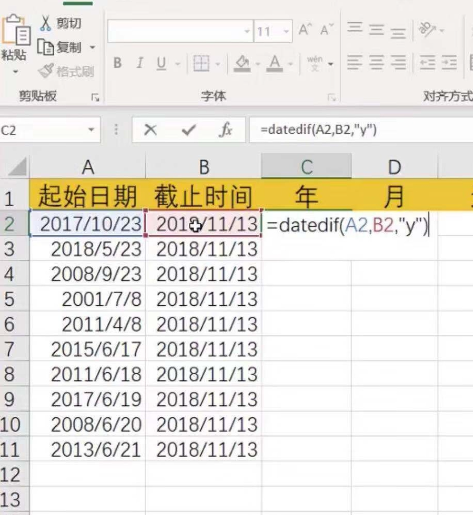Image resolution: width=473 pixels, height=515 pixels.
Task: Select row 12 header
Action: (x=15, y=474)
